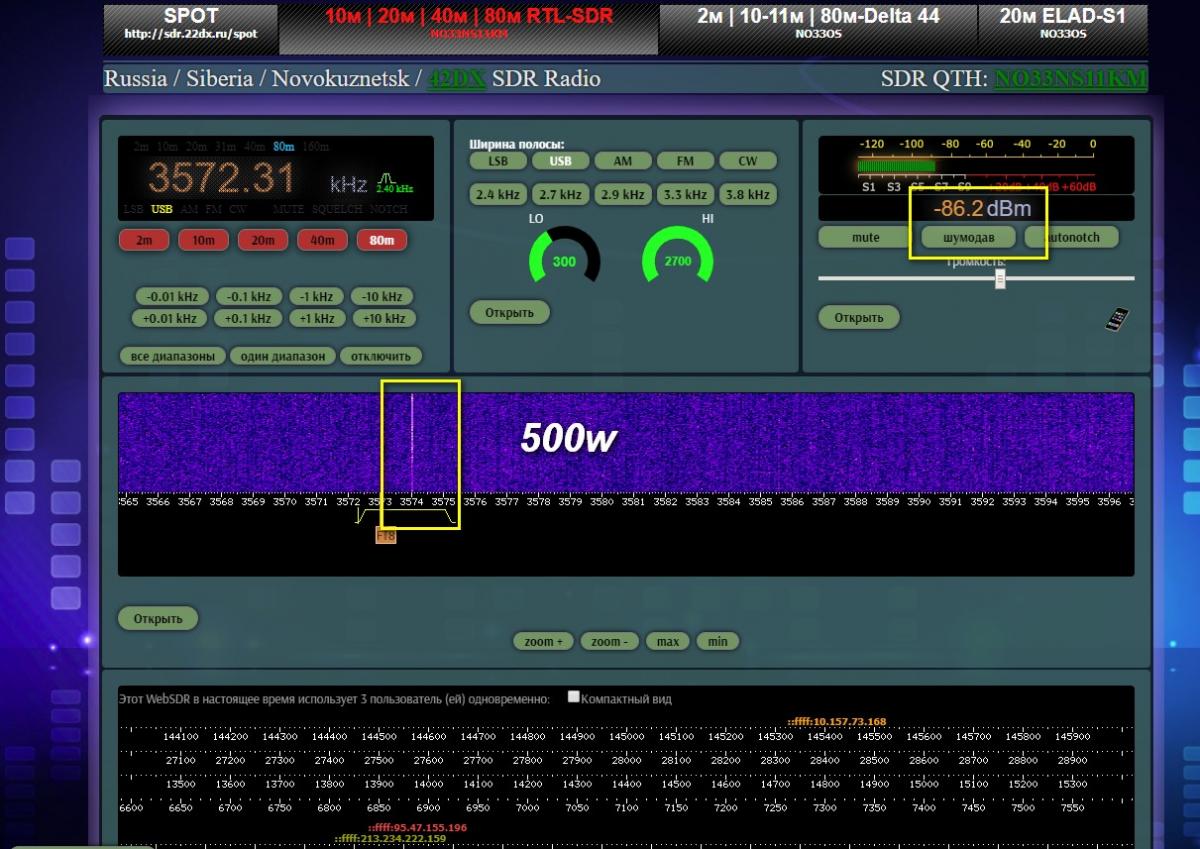The image size is (1200, 849).
Task: Switch to the 80m-Delta 44 receiver tab
Action: (817, 23)
